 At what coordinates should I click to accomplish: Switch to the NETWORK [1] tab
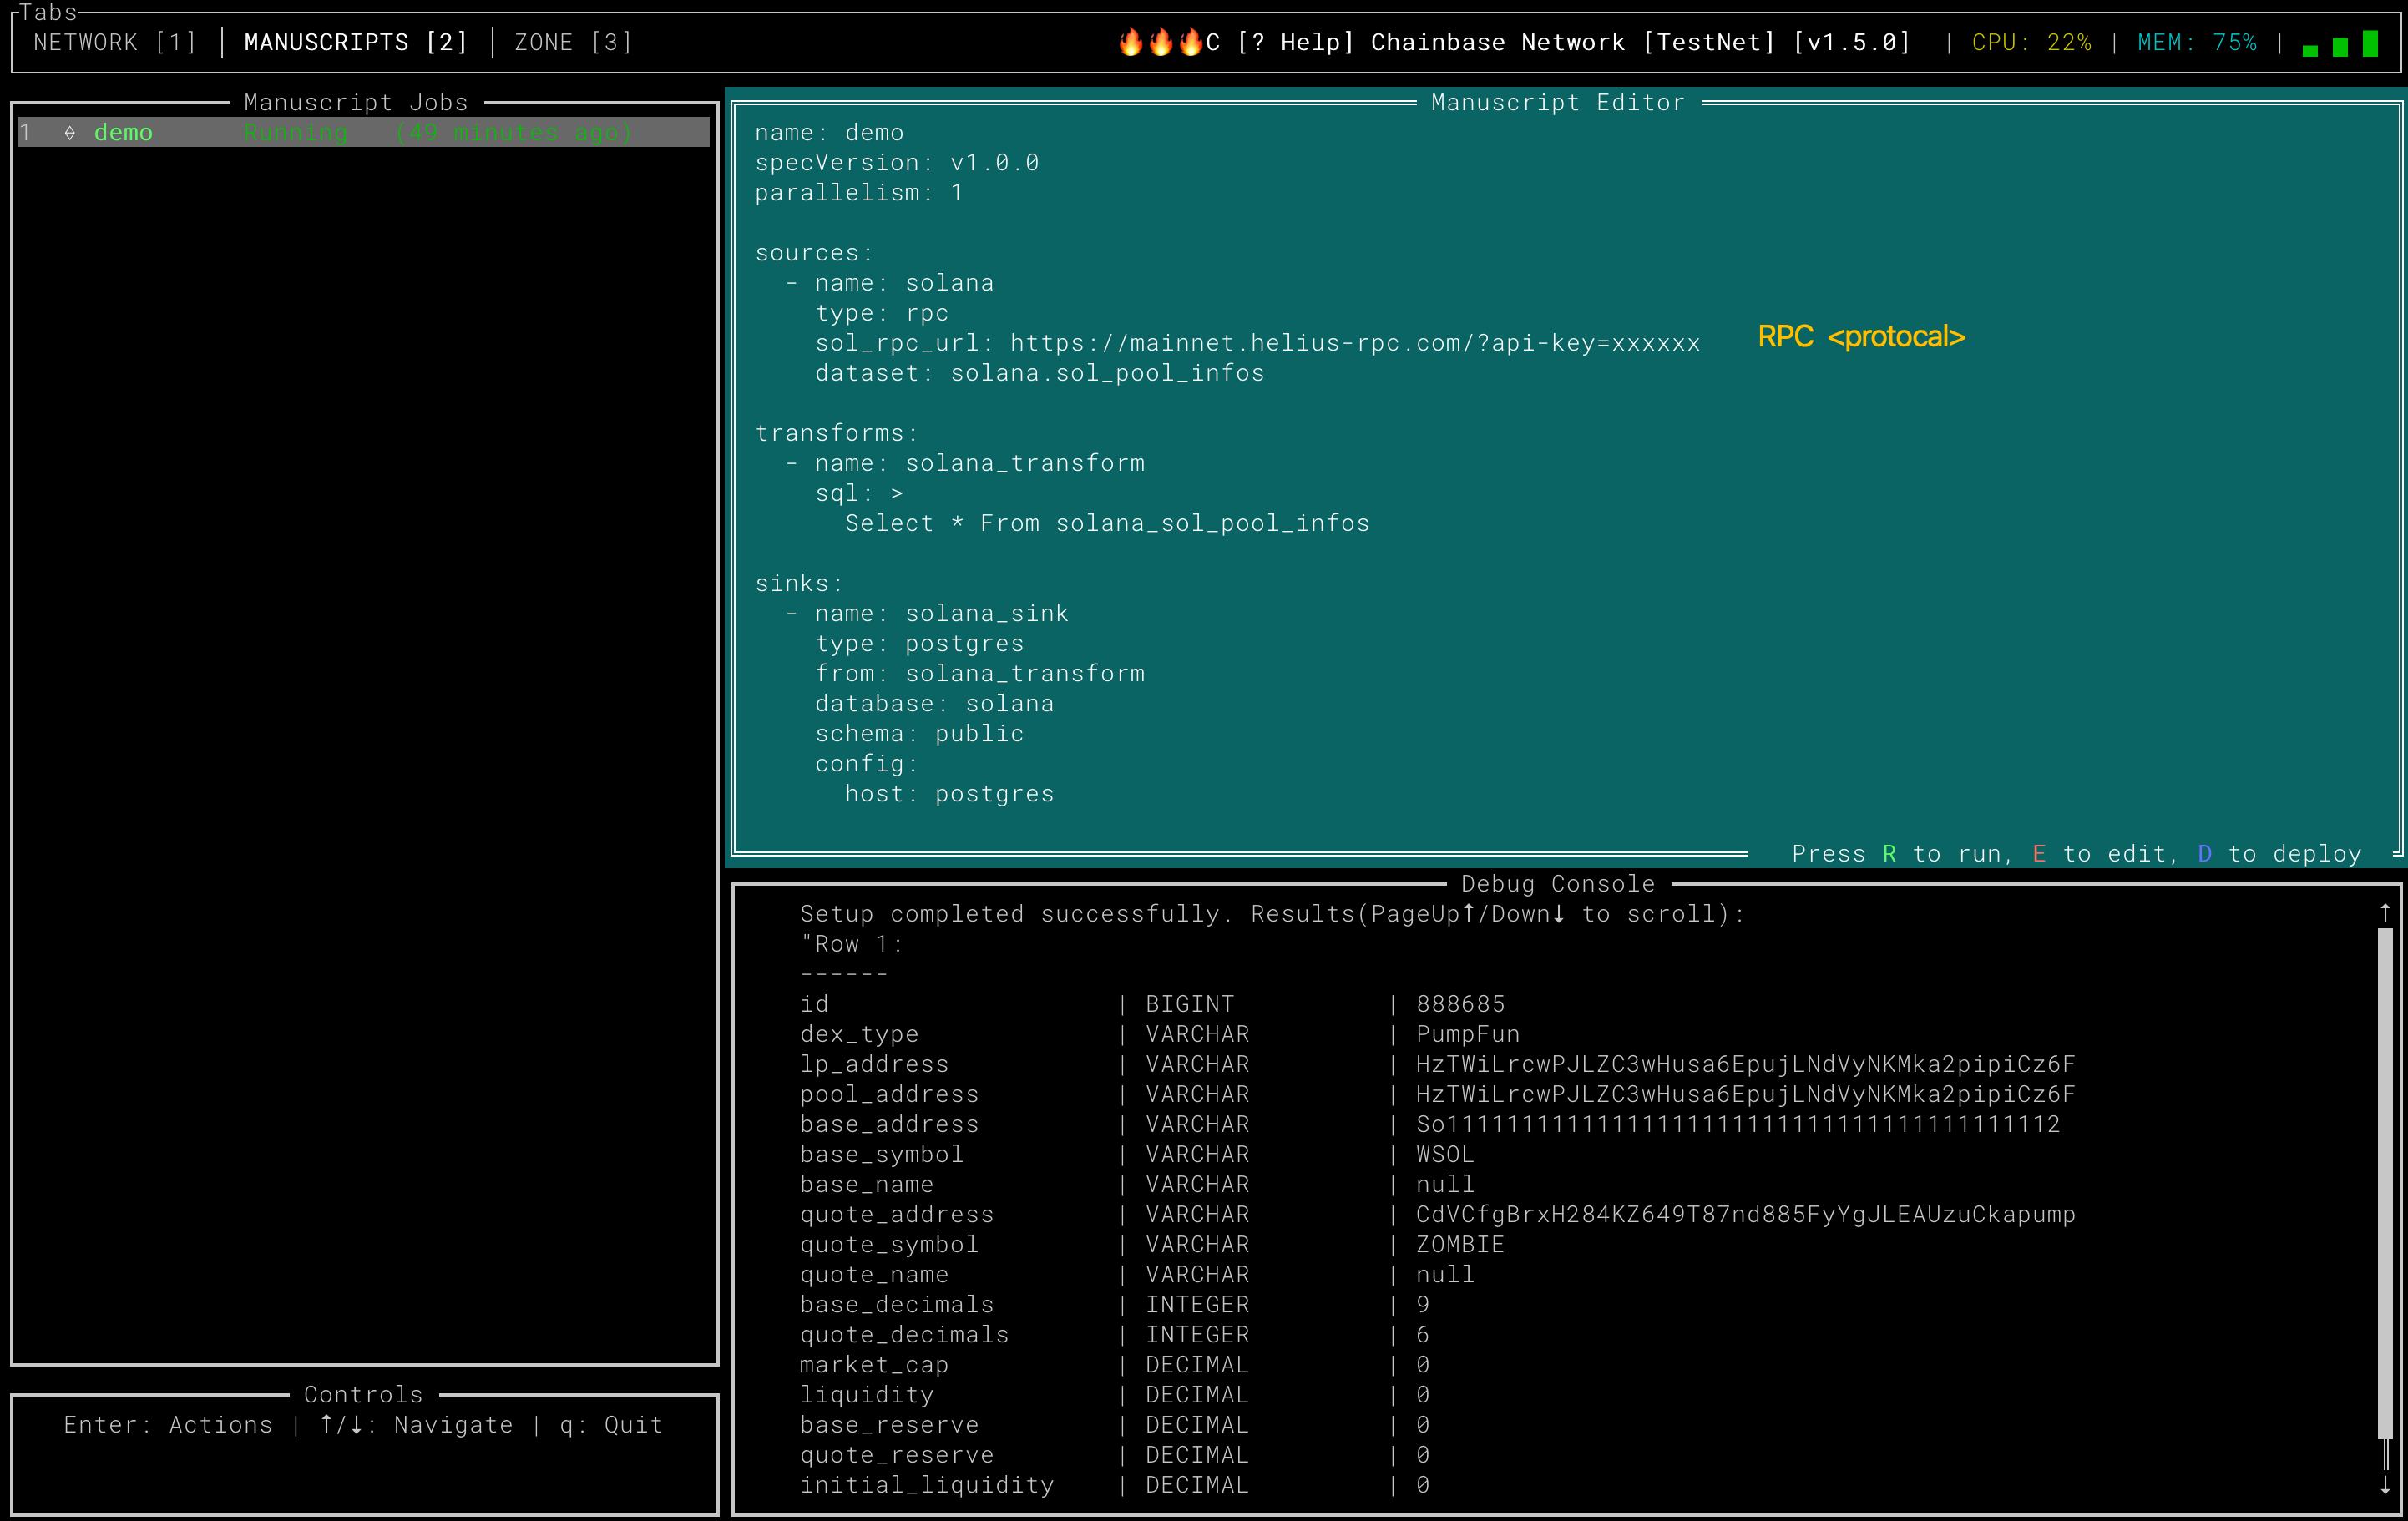click(115, 42)
